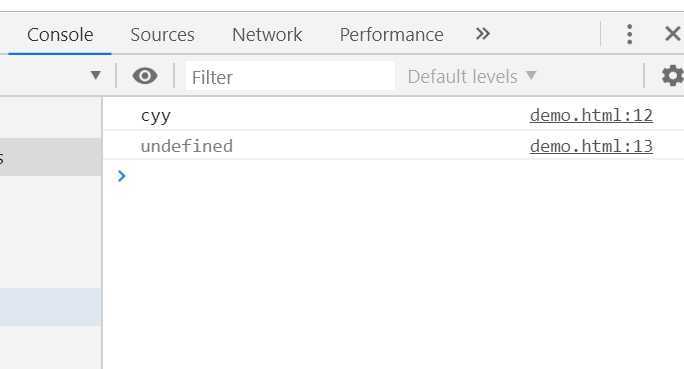Open the live expression eye icon
Image resolution: width=684 pixels, height=369 pixels.
click(x=145, y=76)
